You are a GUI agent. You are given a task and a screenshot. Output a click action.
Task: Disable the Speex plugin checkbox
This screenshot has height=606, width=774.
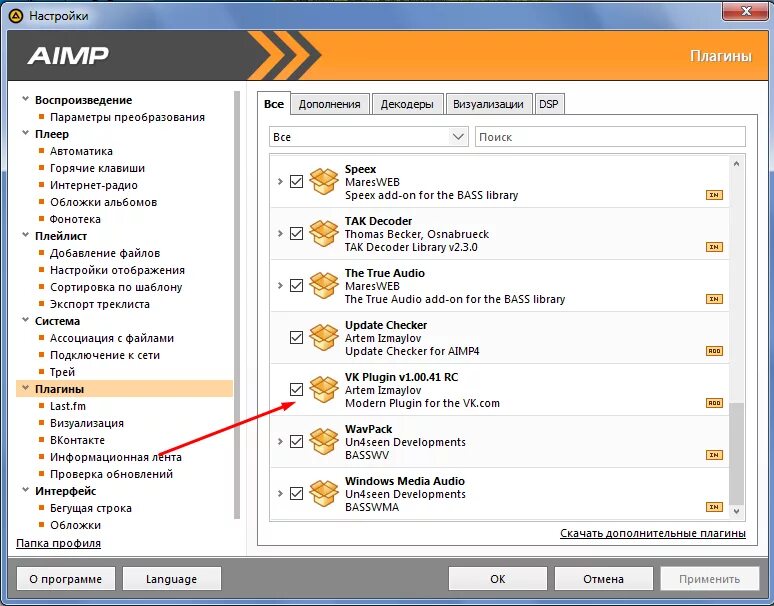click(296, 181)
